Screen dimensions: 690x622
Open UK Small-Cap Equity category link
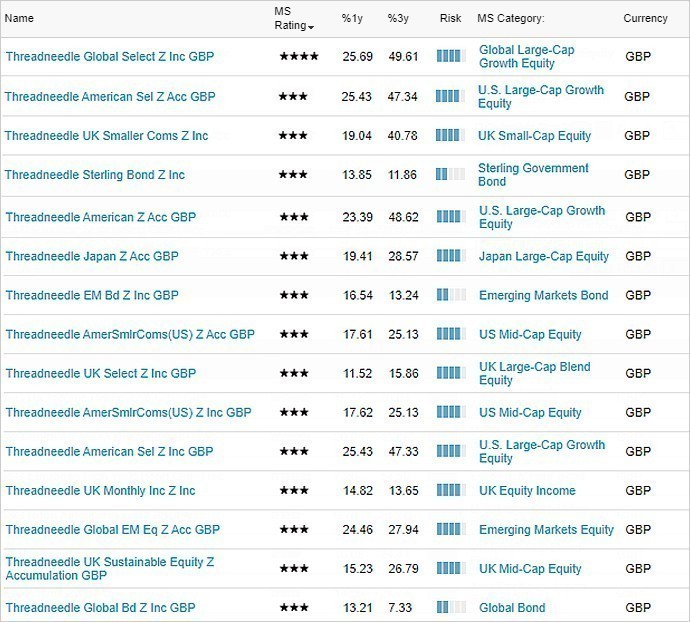click(x=534, y=136)
